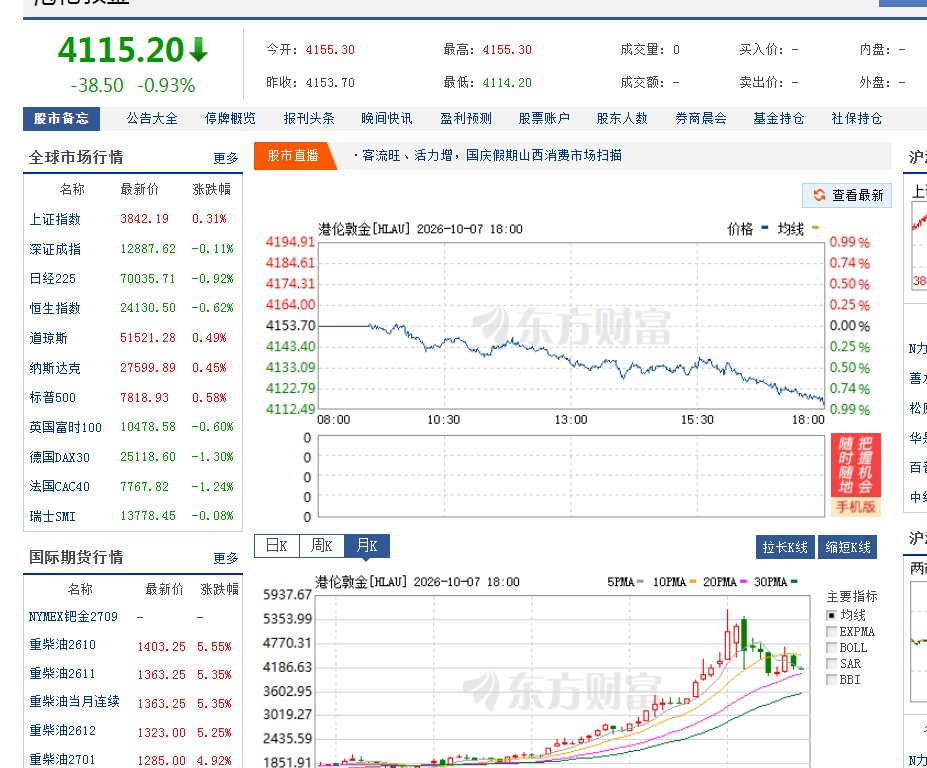927x768 pixels.
Task: Open the 日经225 quote link
Action: tap(53, 278)
